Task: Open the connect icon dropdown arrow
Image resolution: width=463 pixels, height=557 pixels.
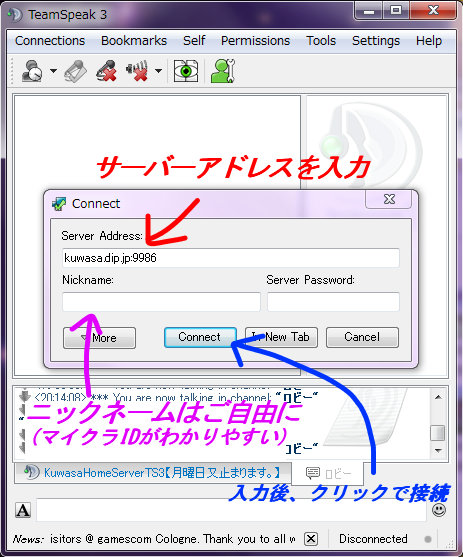Action: (x=53, y=71)
